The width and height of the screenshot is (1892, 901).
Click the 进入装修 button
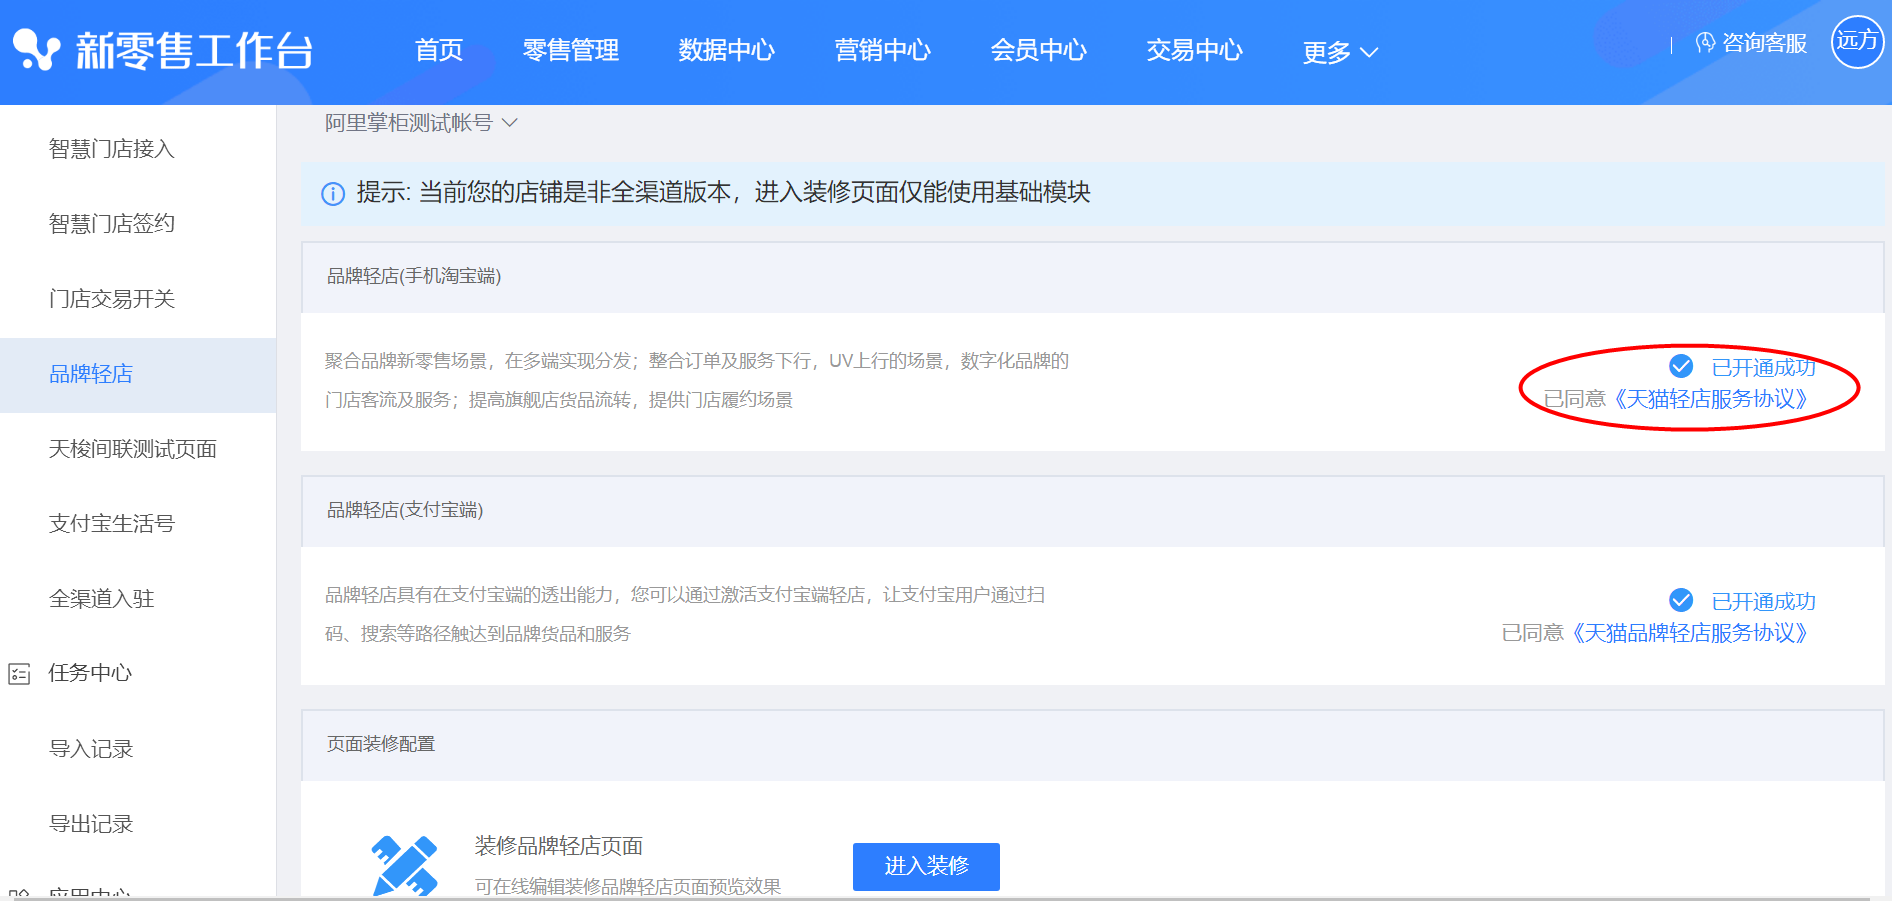pos(926,866)
